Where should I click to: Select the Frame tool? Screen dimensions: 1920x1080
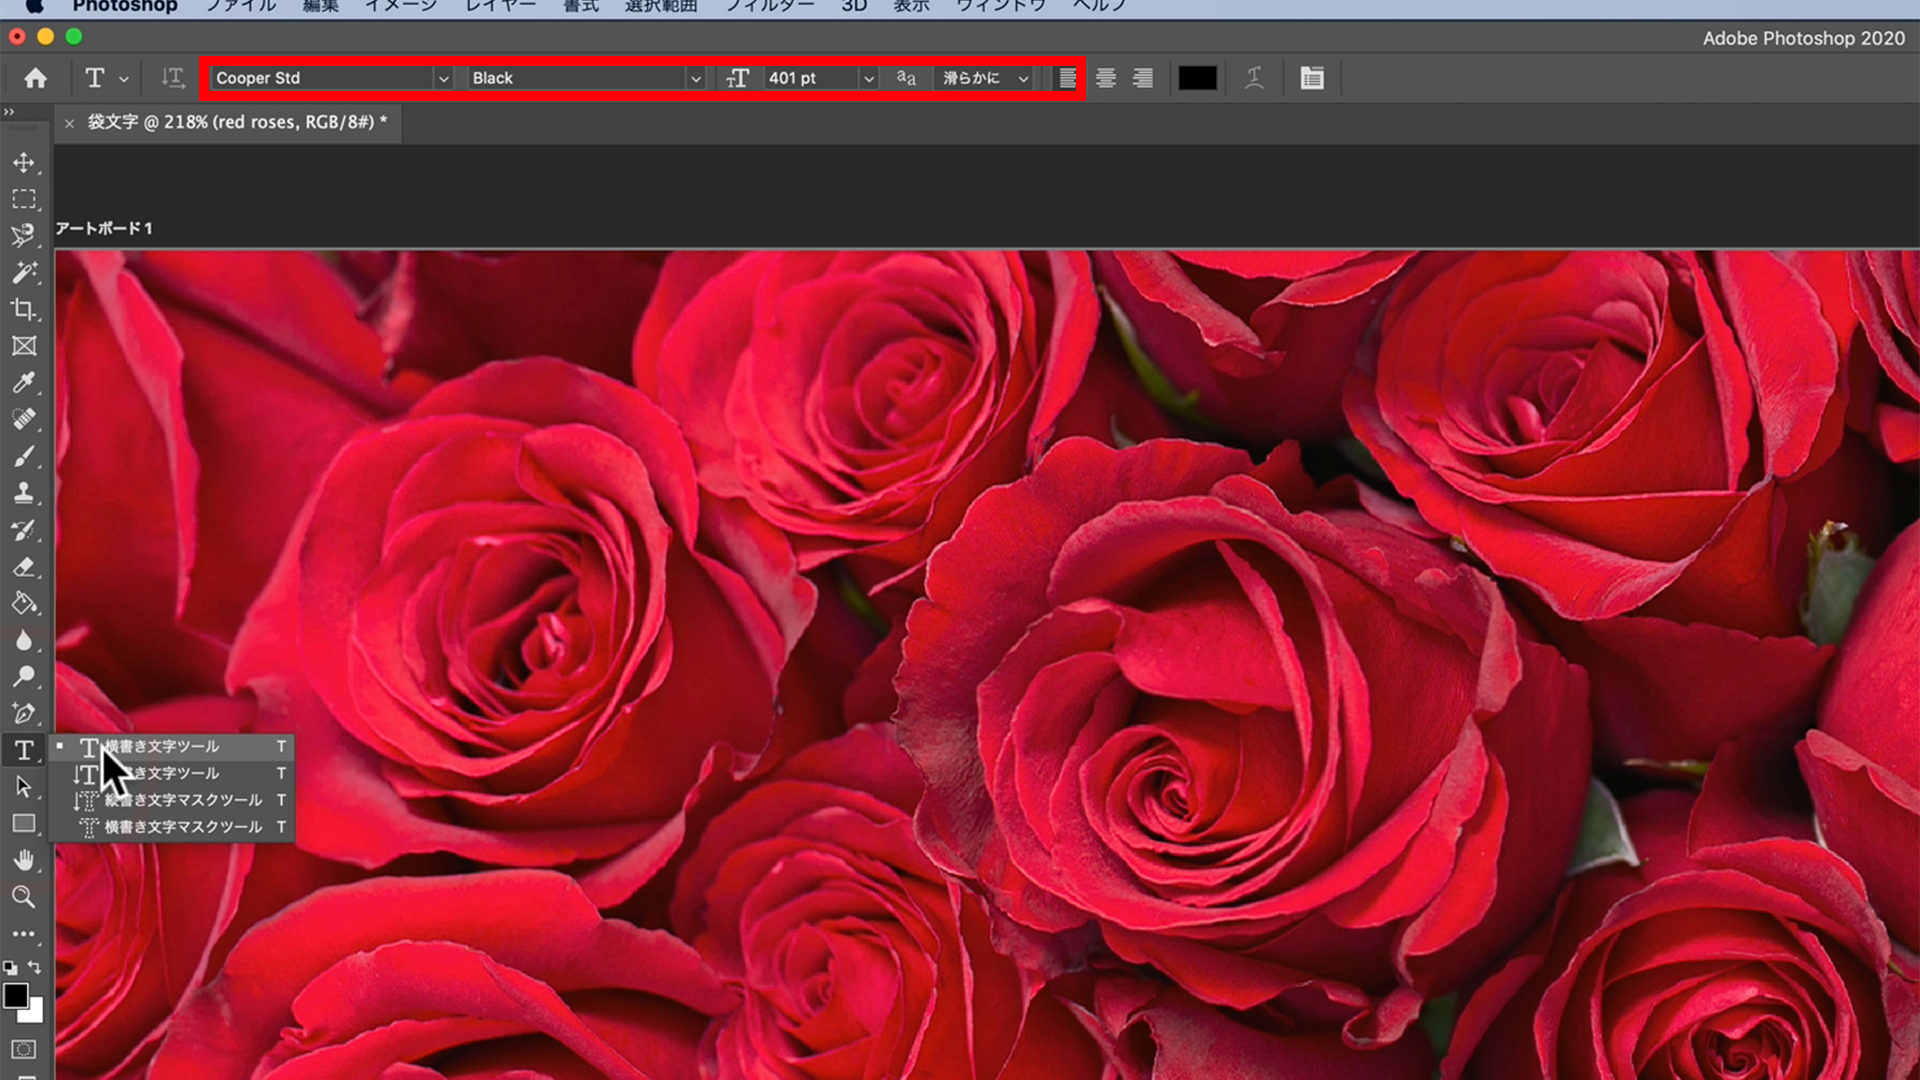pyautogui.click(x=24, y=346)
